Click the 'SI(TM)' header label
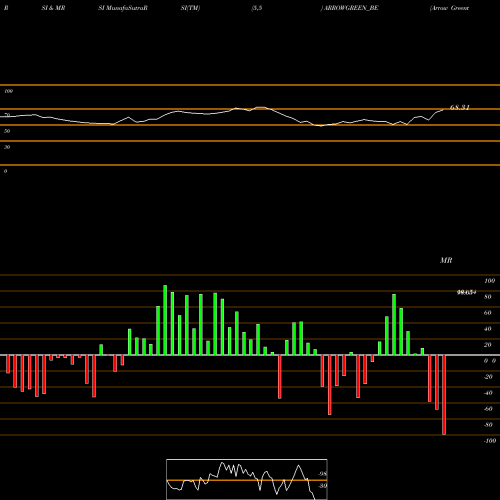The height and width of the screenshot is (500, 500). tap(190, 8)
